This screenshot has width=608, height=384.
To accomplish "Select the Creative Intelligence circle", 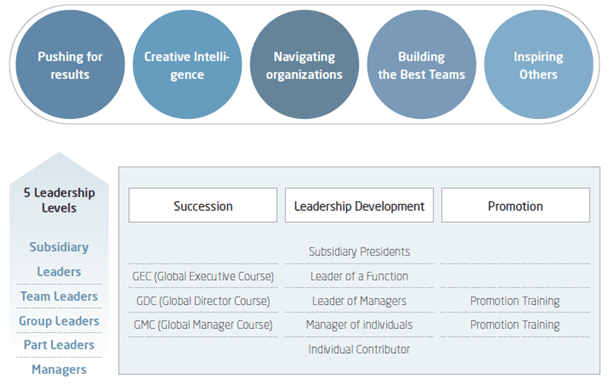I will (187, 65).
